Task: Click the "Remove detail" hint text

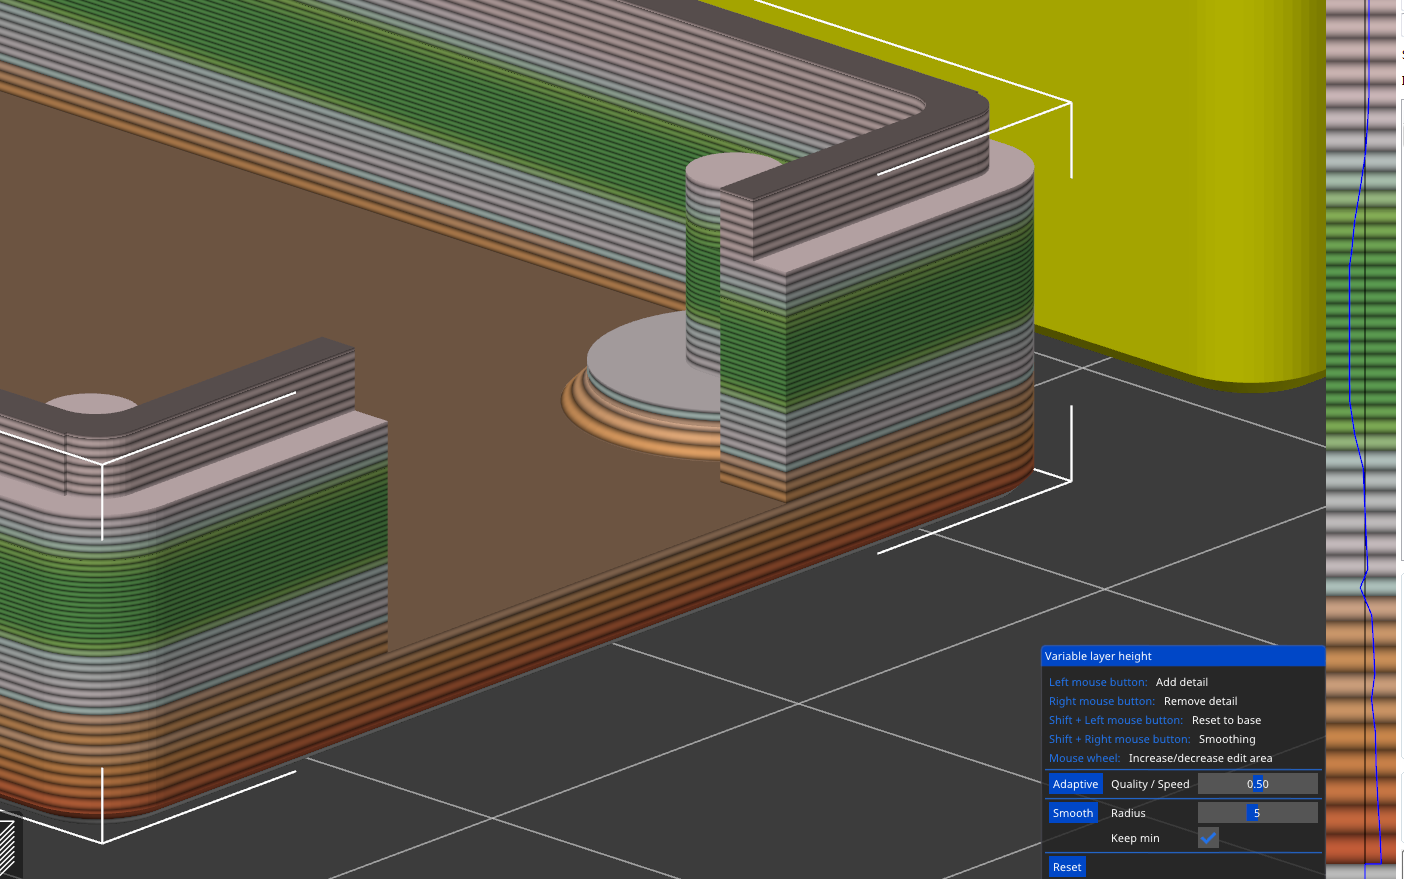Action: 1200,701
